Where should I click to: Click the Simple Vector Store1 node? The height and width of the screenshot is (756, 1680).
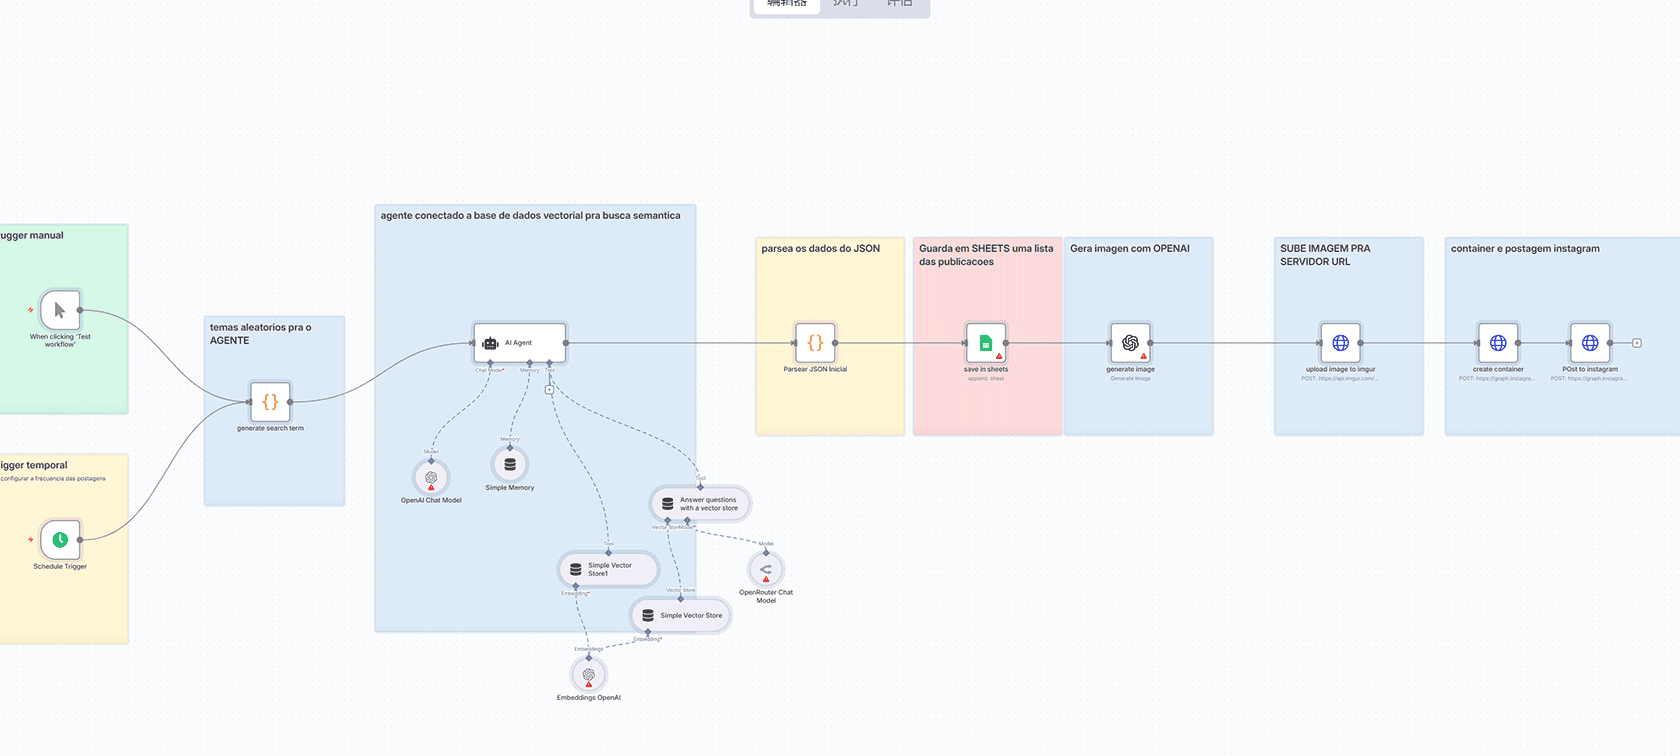tap(608, 569)
